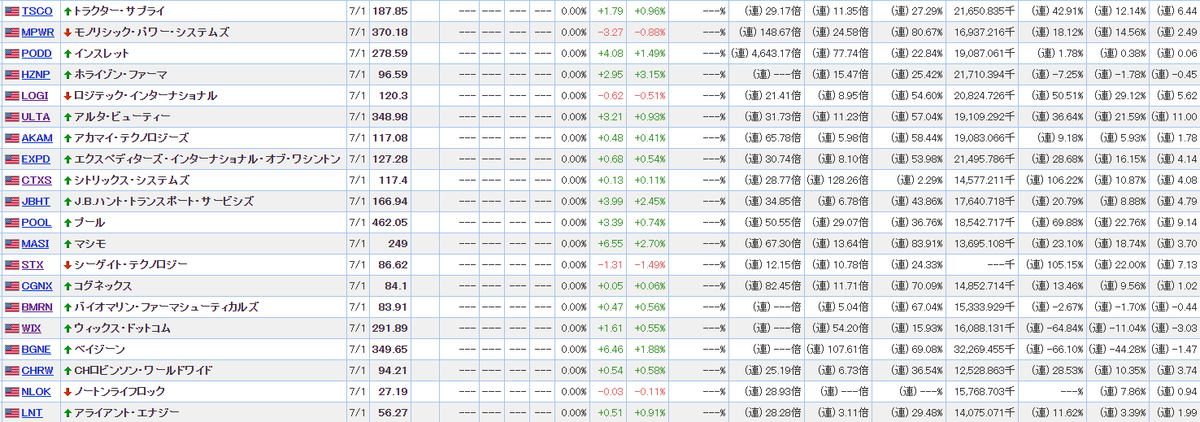The image size is (1200, 422).
Task: Open the LOGI ticker link
Action: [x=36, y=95]
